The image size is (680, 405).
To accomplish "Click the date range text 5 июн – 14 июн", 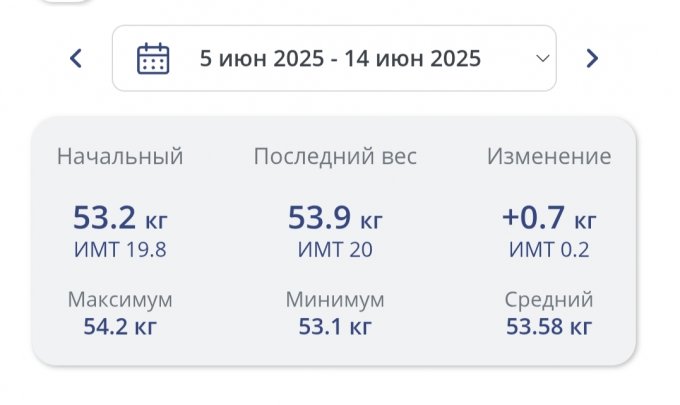I will click(340, 58).
